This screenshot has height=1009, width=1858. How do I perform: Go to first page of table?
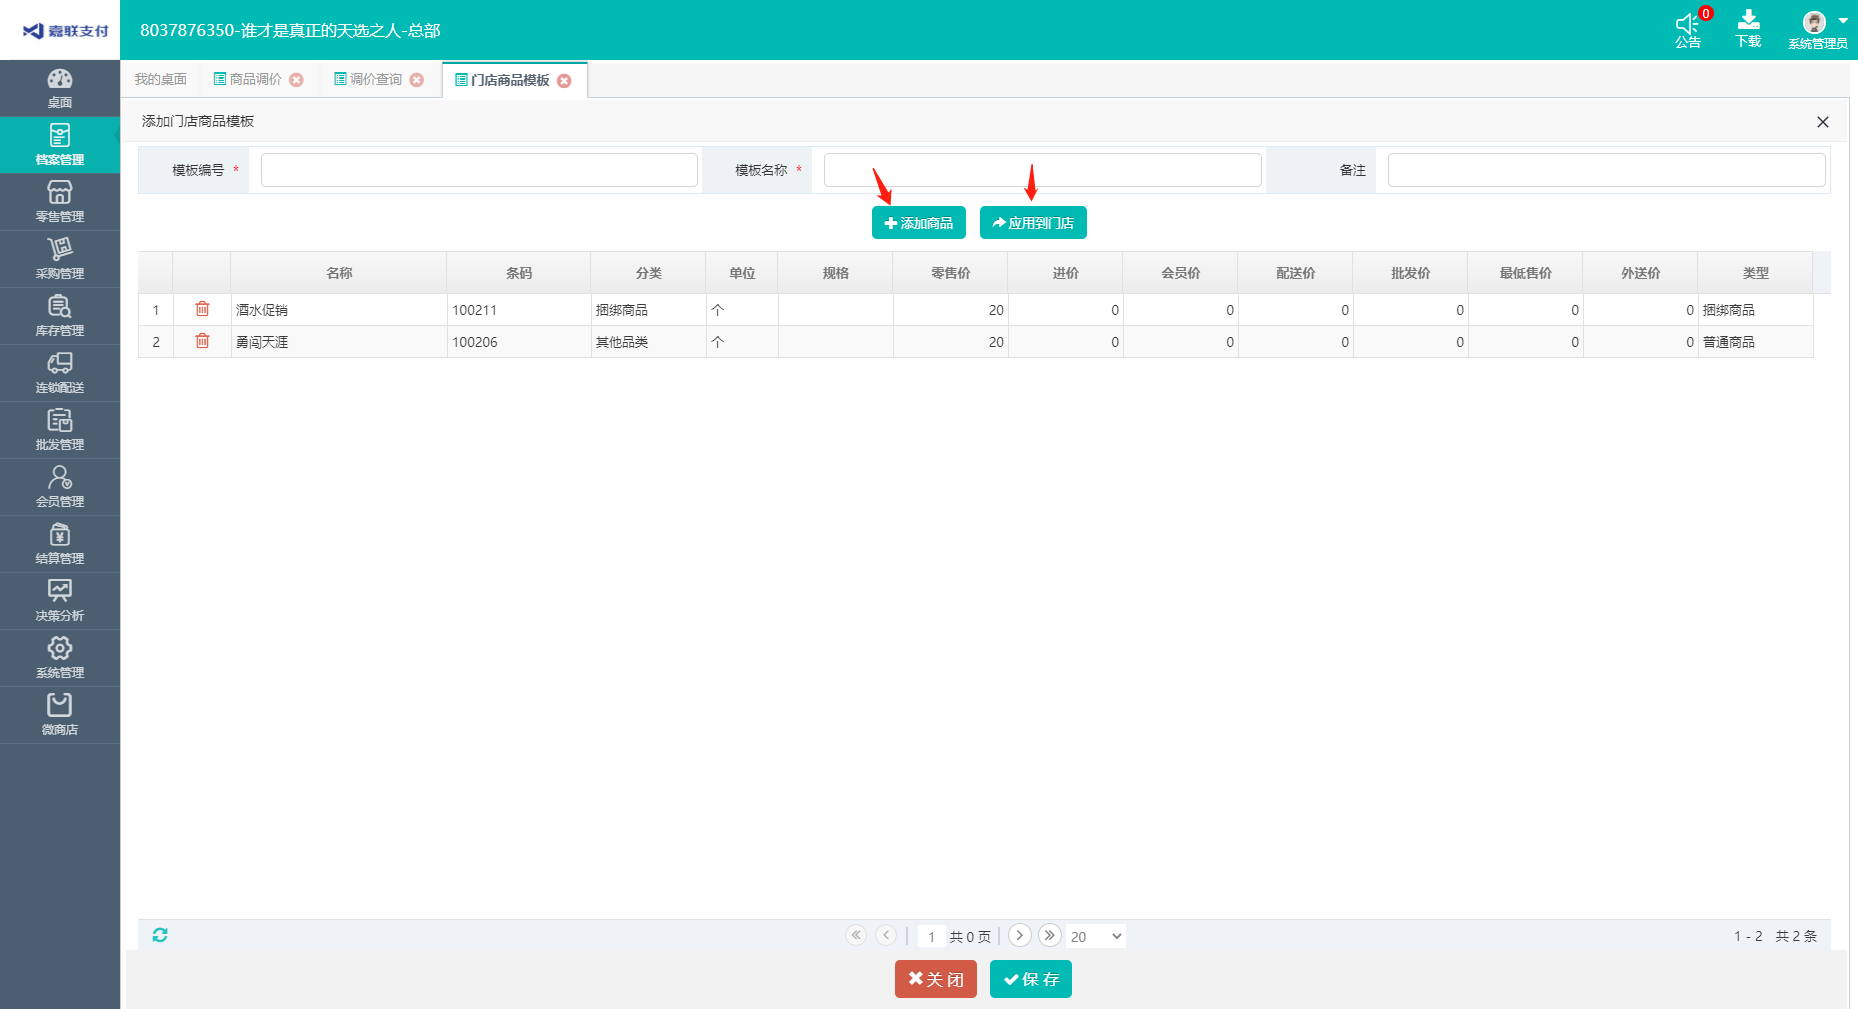[x=856, y=935]
